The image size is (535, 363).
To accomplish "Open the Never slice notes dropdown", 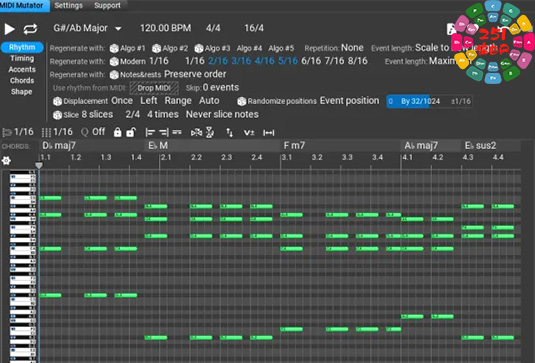I will pyautogui.click(x=222, y=114).
